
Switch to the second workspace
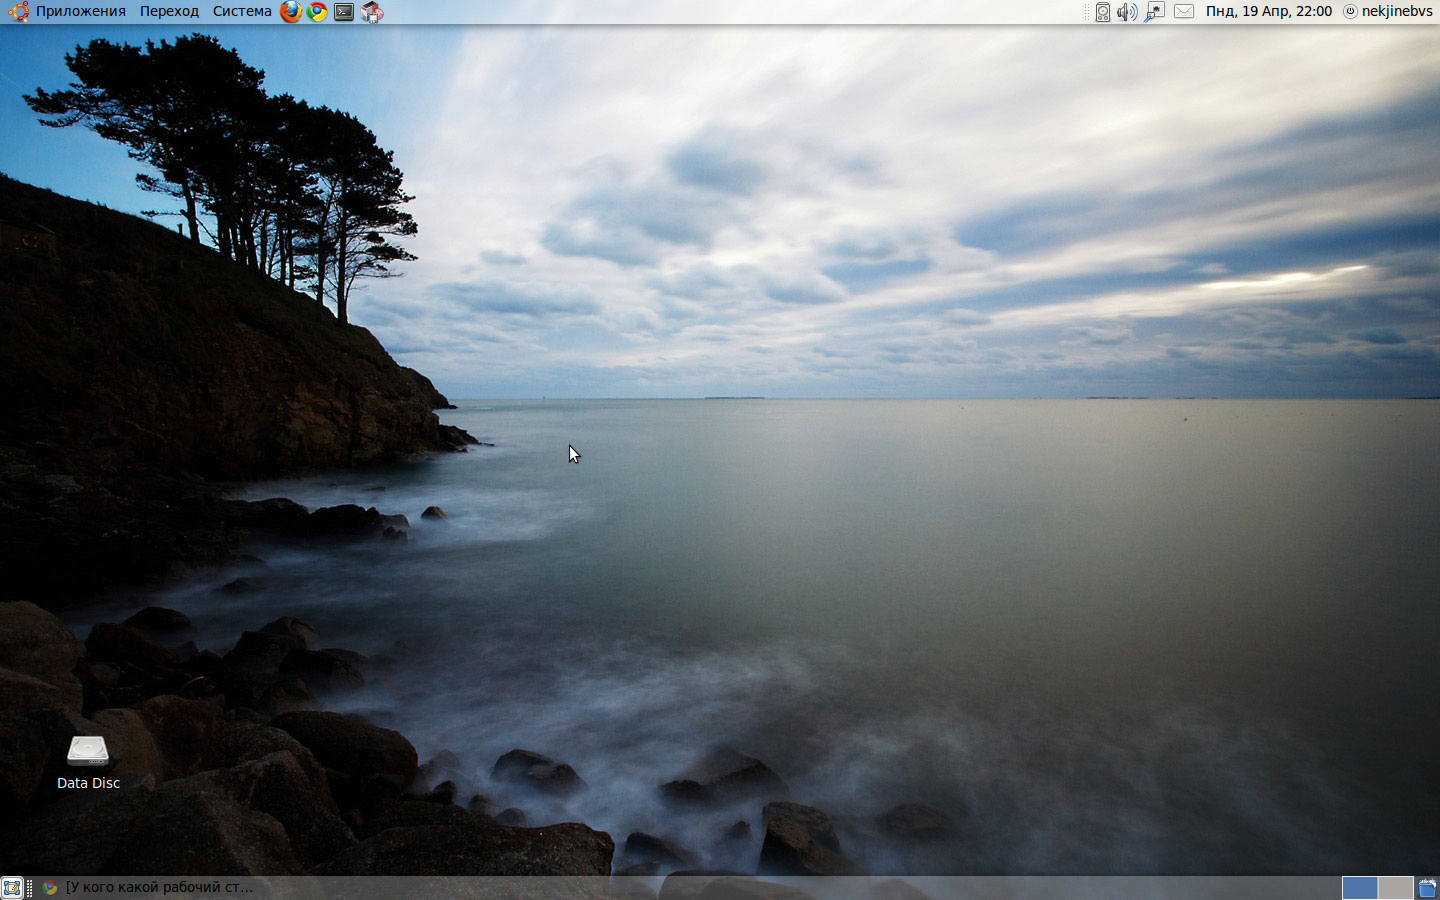[1395, 888]
